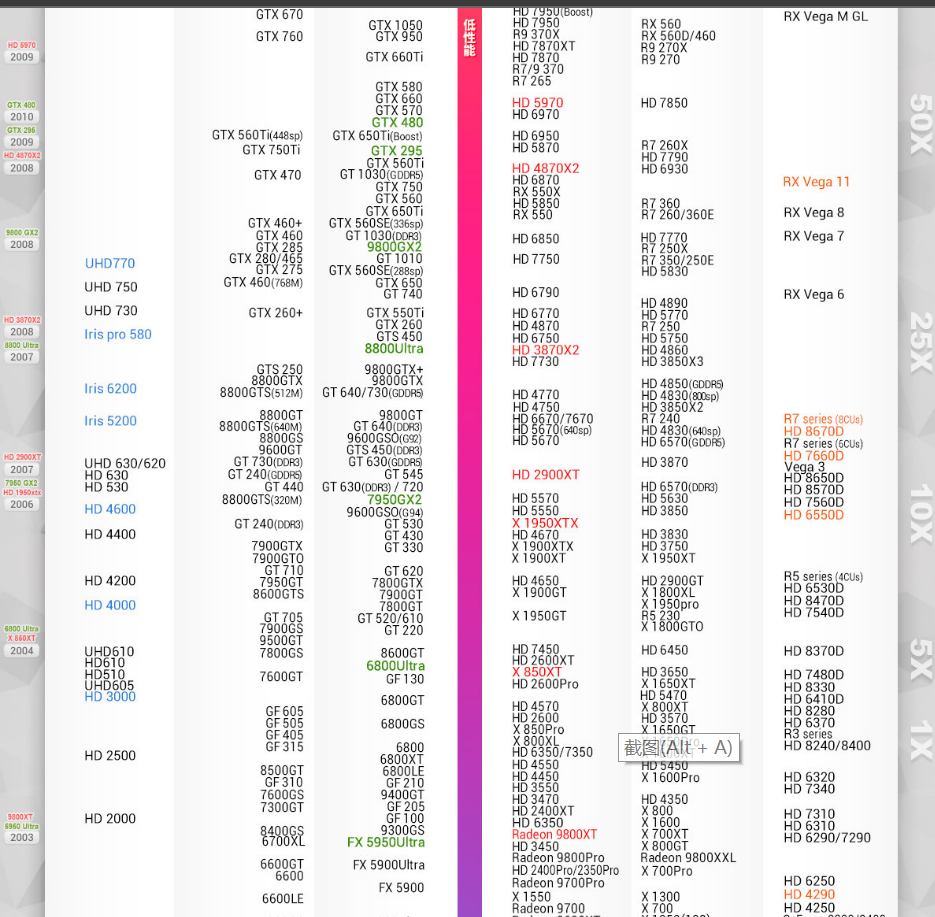Viewport: 935px width, 917px height.
Task: Click the 50X performance scale label
Action: coord(920,123)
